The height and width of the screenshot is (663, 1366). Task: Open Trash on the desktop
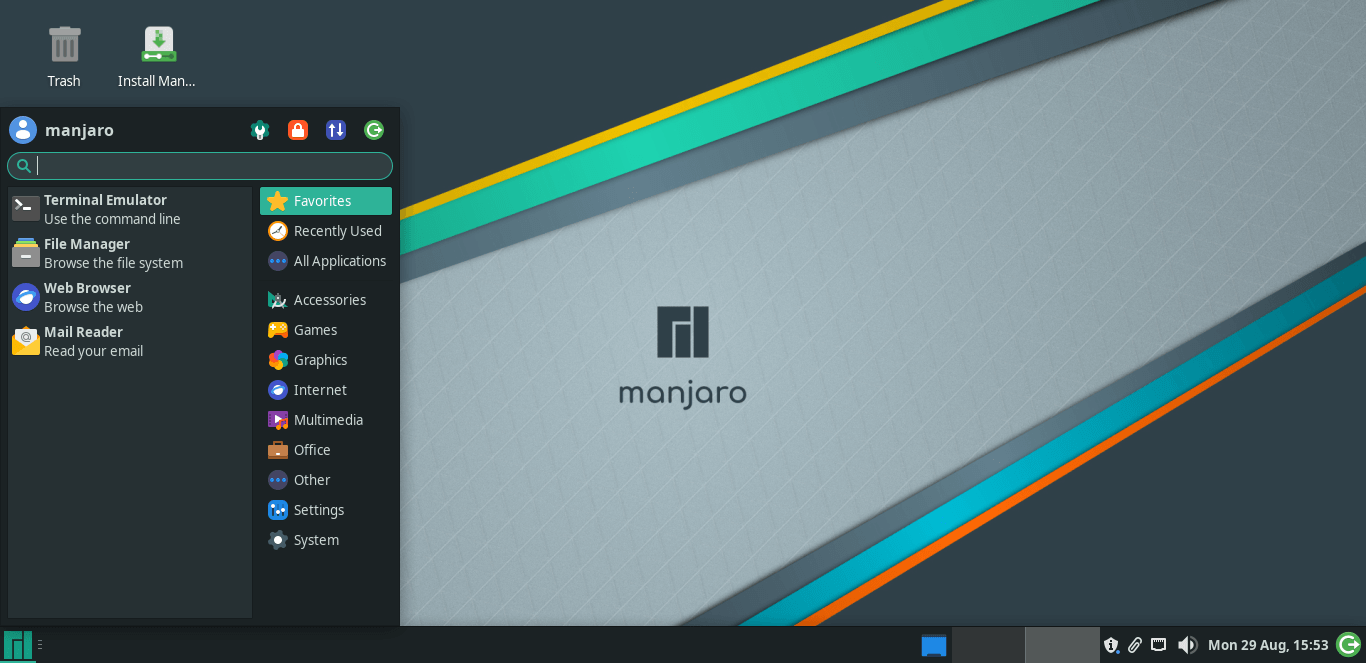(64, 57)
